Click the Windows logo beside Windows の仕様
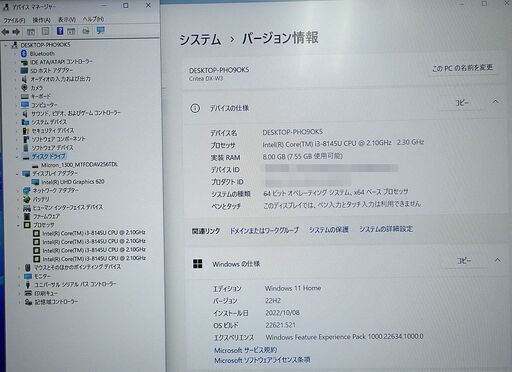 tap(198, 264)
